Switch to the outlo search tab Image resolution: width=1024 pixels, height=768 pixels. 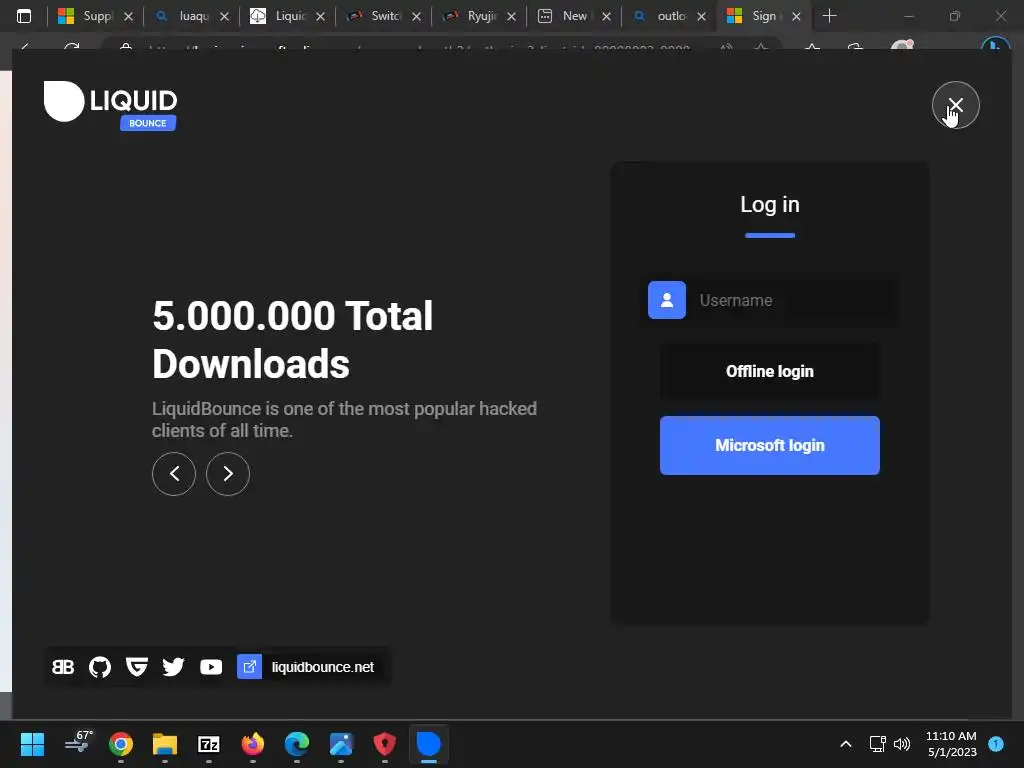669,16
